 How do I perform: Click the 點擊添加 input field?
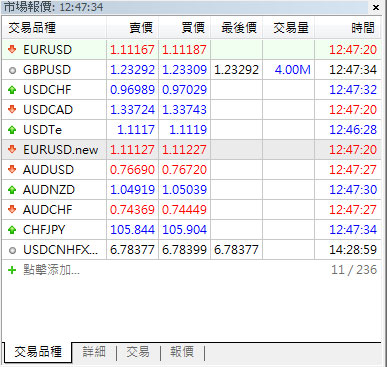tap(51, 270)
